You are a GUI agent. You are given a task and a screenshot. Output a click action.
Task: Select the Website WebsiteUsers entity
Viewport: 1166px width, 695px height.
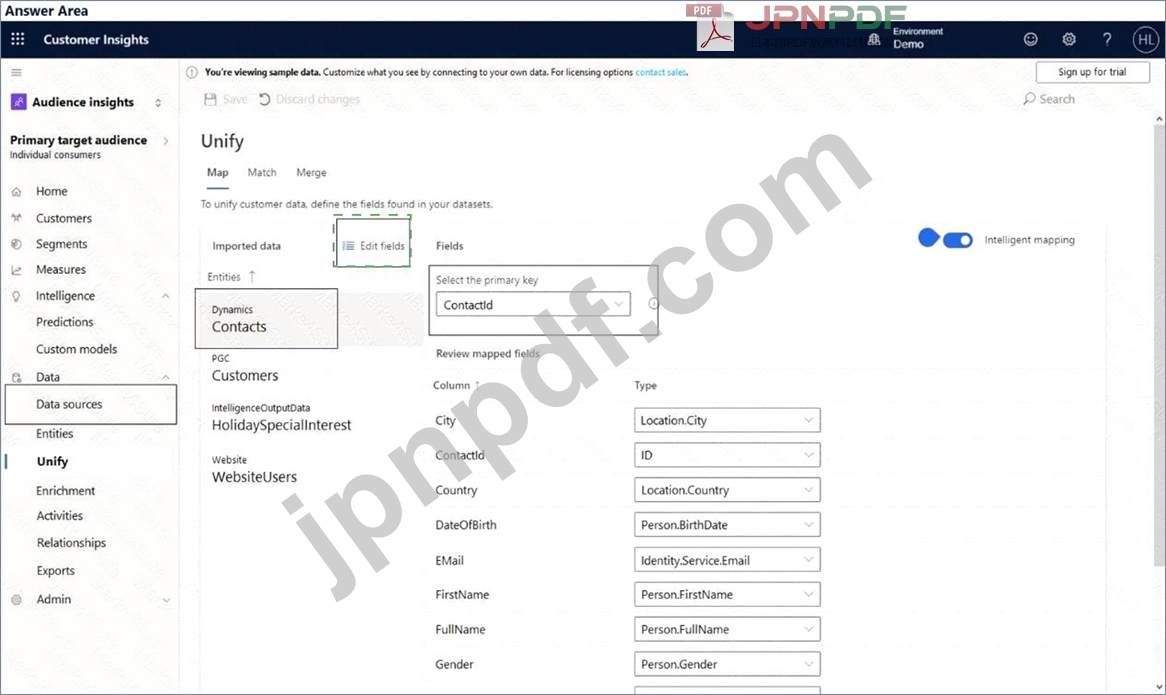click(254, 470)
